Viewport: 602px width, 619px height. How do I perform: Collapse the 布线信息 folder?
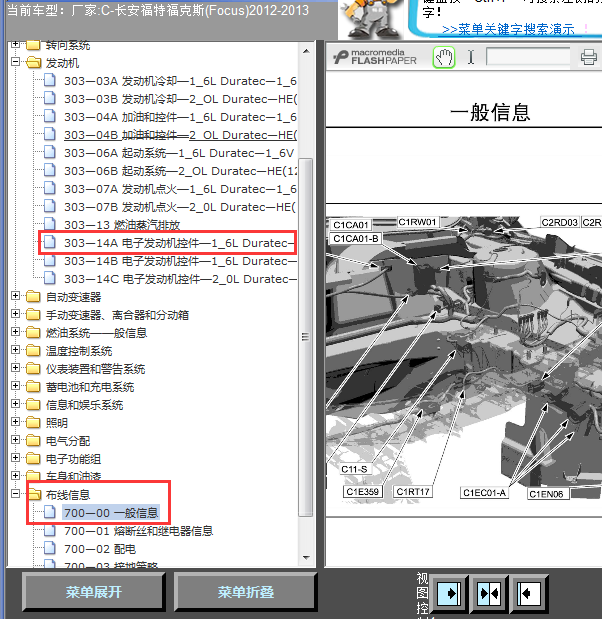(x=15, y=493)
